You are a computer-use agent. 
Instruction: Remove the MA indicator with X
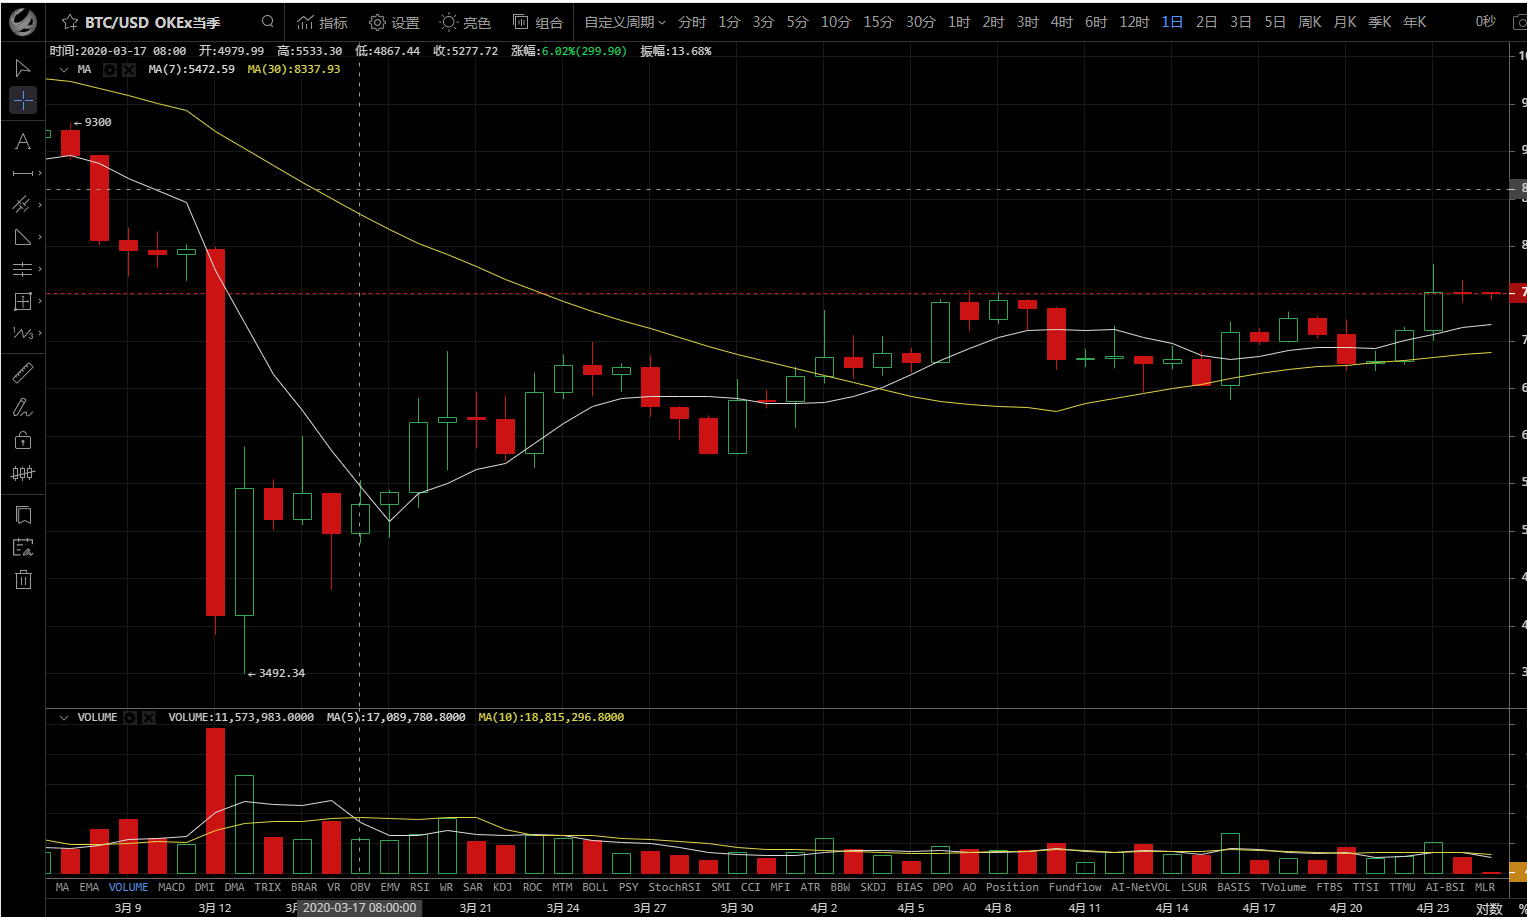(x=128, y=70)
